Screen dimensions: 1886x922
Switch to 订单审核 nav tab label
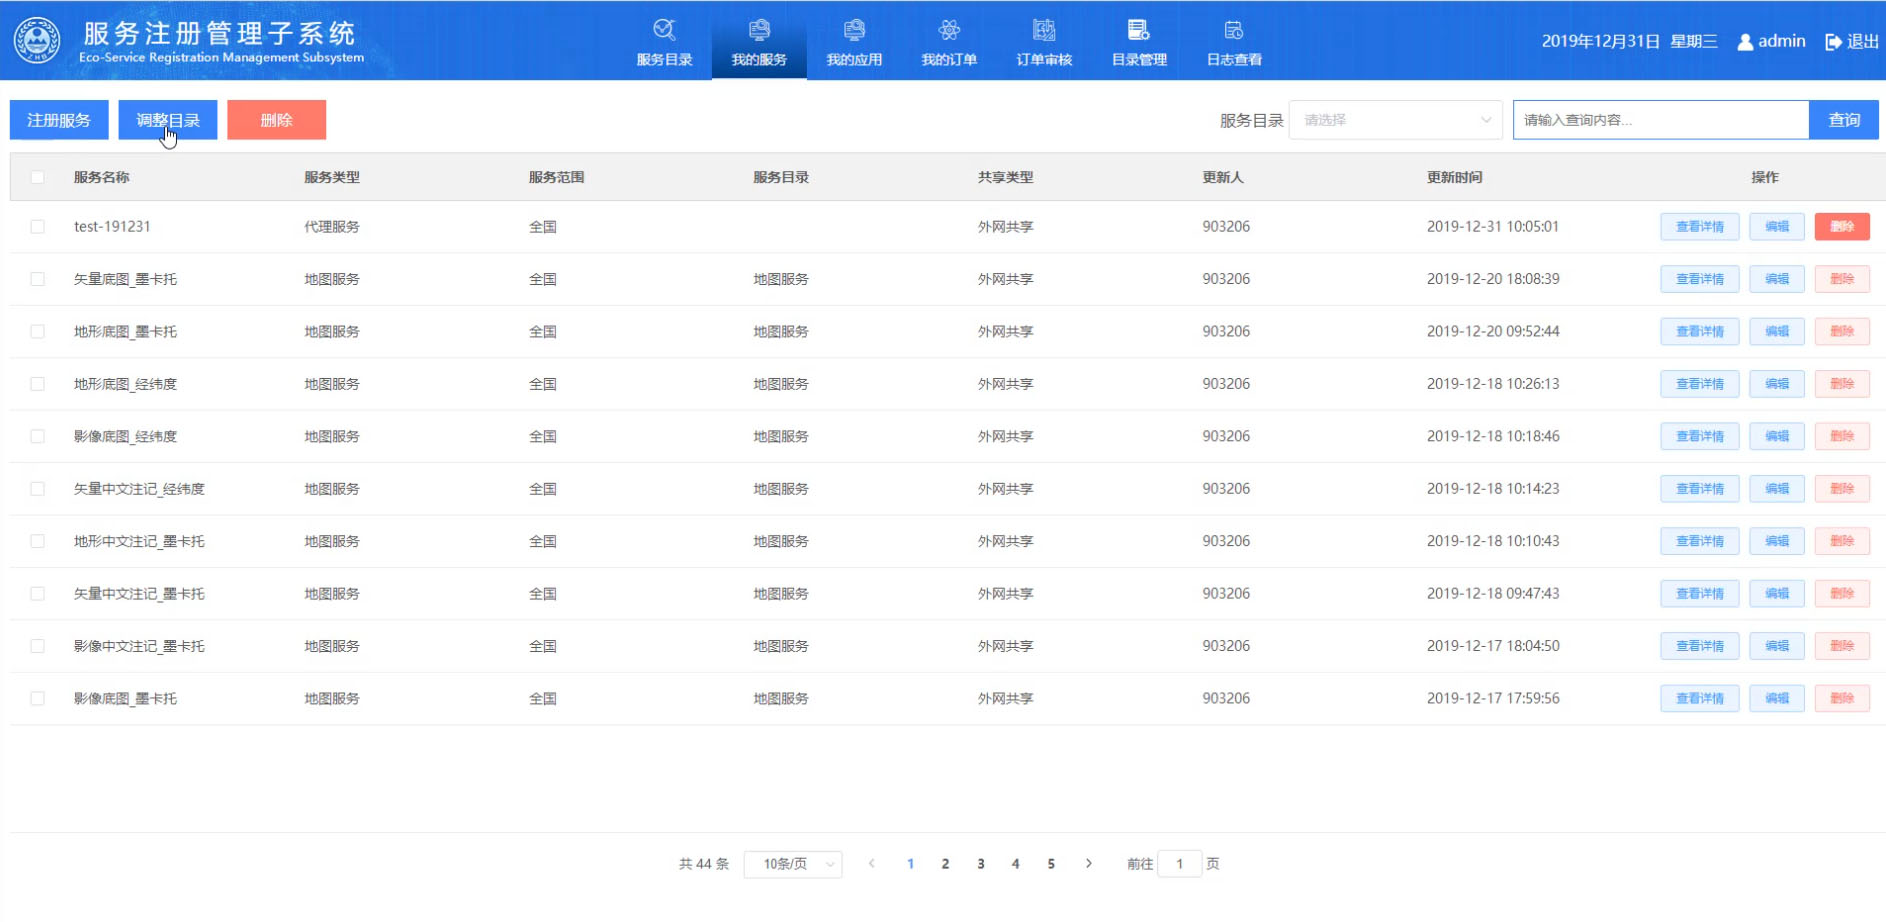1044,60
